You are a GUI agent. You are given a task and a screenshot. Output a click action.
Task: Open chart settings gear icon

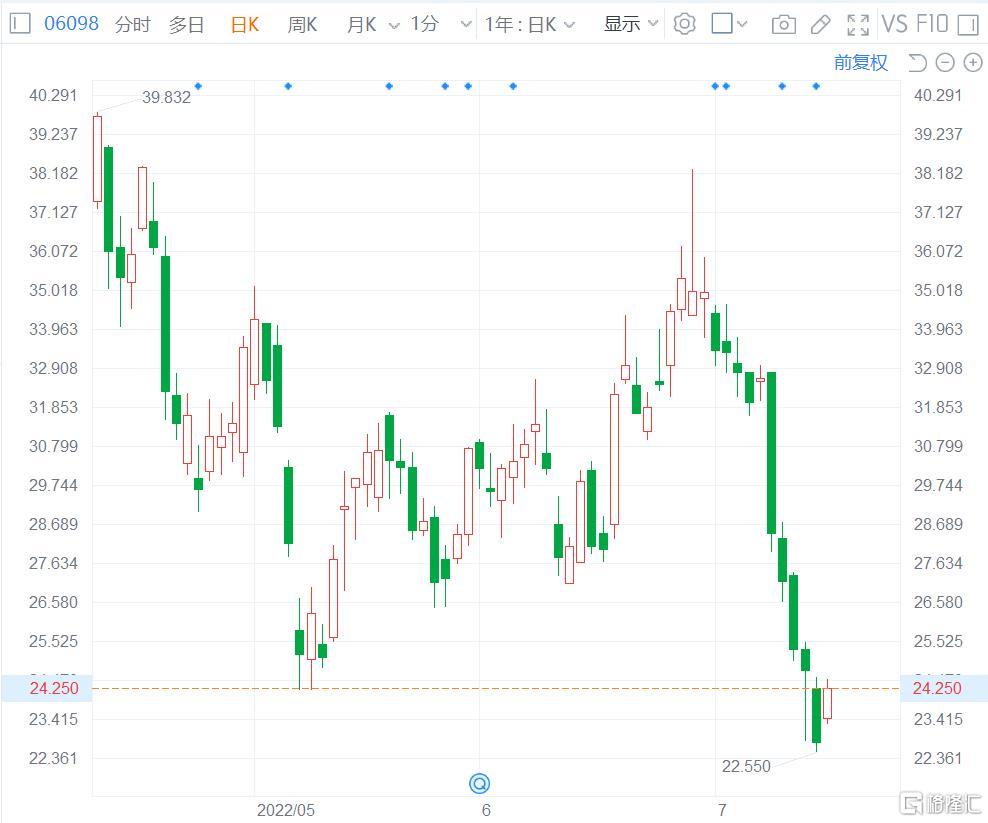684,24
